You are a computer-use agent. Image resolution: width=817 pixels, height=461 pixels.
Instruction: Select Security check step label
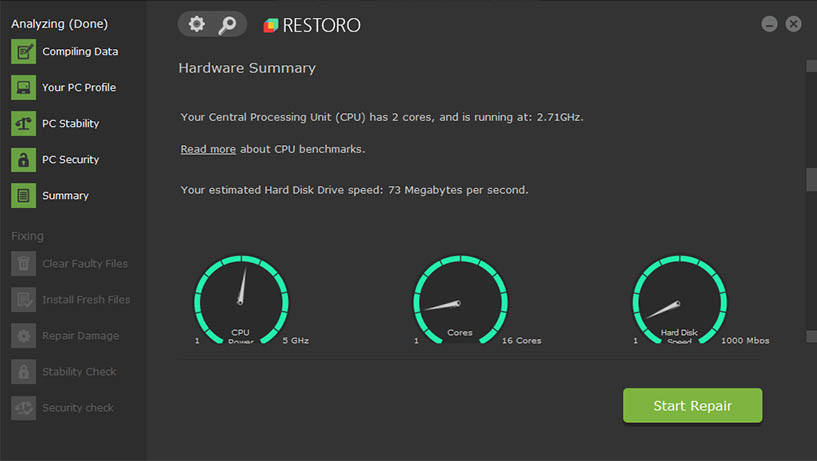78,407
